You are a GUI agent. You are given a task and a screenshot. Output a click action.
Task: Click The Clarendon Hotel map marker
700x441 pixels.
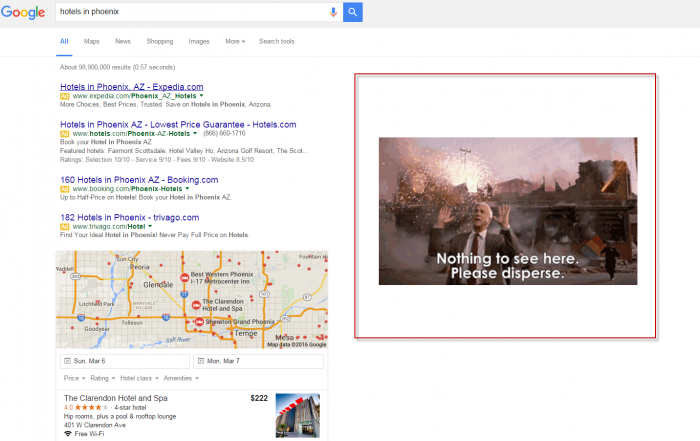coord(195,304)
